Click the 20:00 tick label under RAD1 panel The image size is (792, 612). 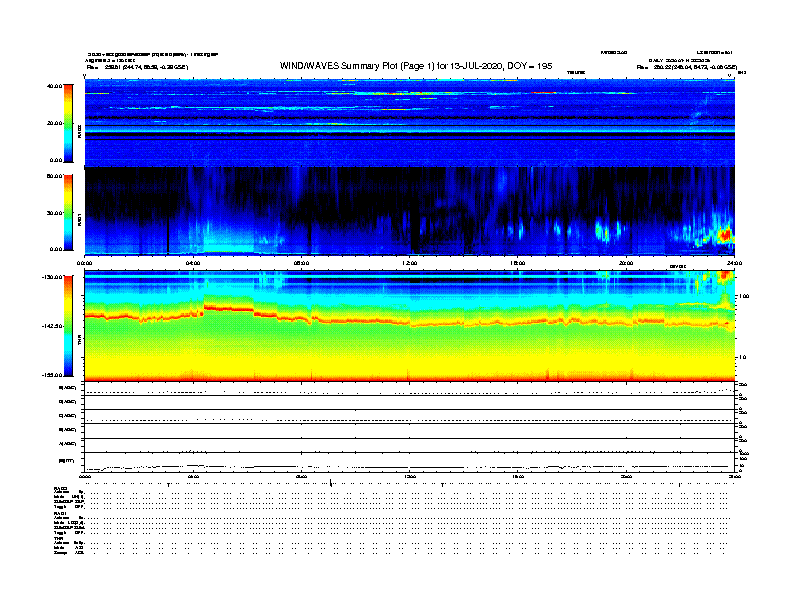[x=626, y=263]
